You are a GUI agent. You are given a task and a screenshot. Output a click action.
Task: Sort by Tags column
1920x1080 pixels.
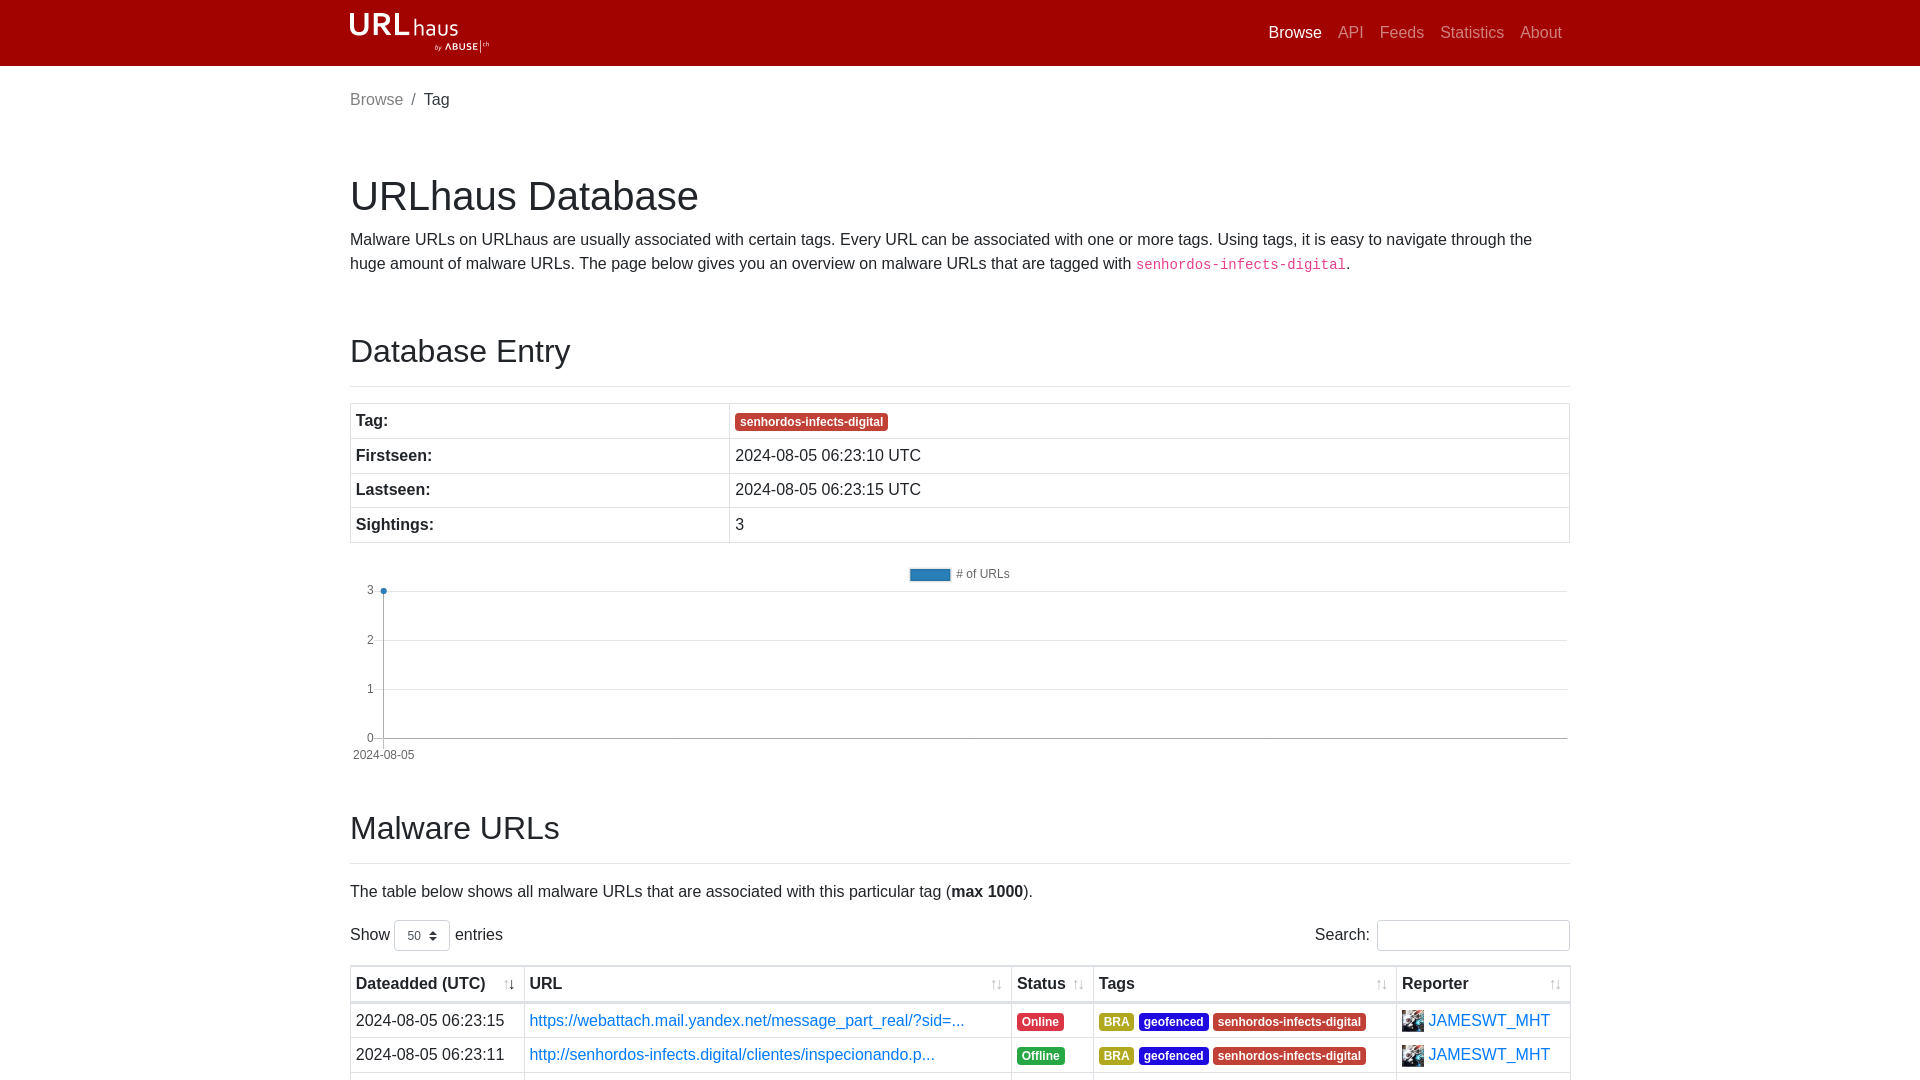tap(1244, 984)
